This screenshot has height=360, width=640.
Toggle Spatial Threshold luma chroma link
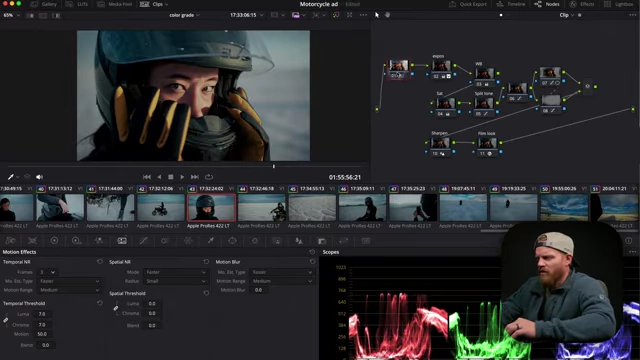click(116, 308)
